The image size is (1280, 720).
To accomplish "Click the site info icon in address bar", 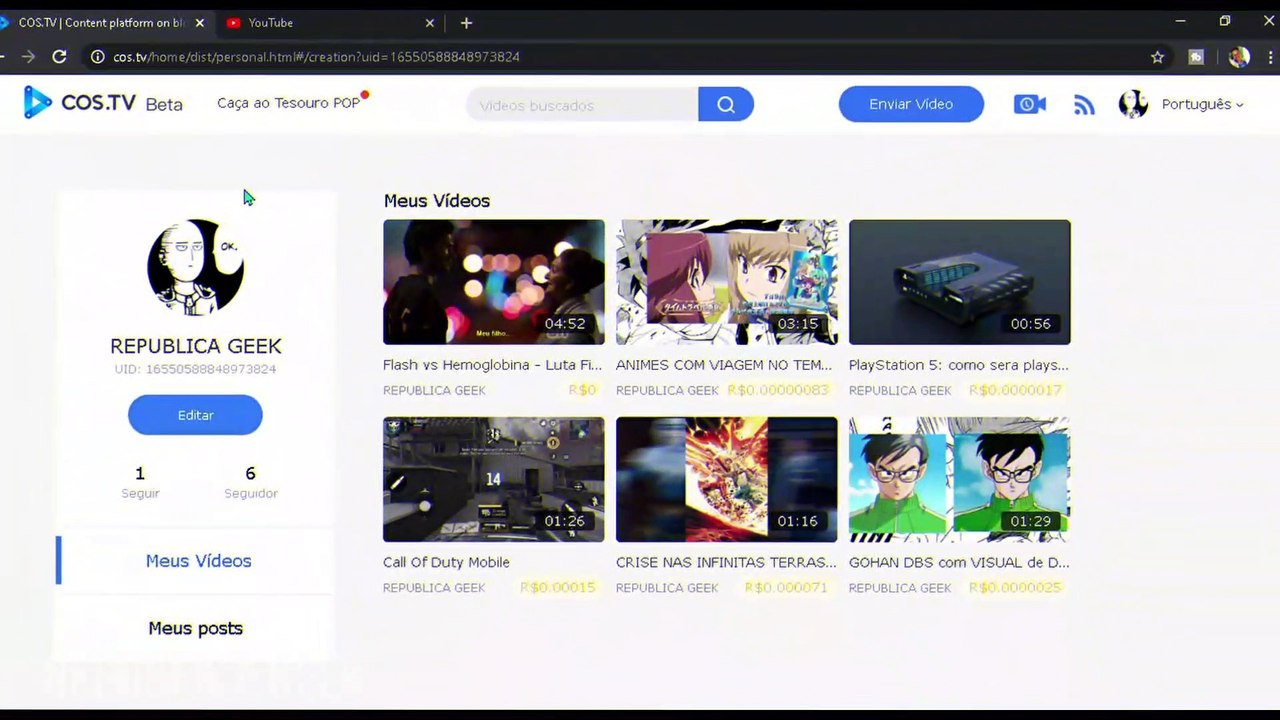I will click(97, 57).
